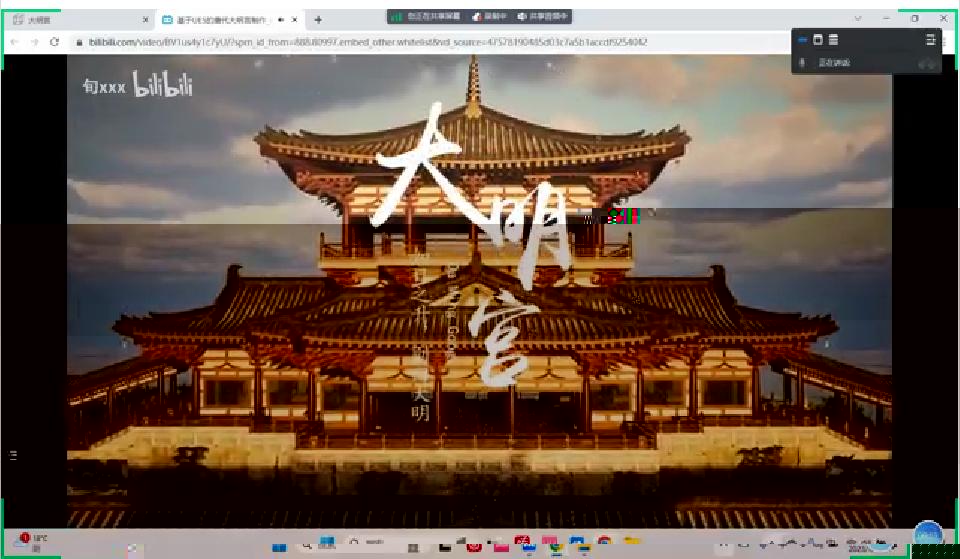Viewport: 960px width, 559px height.
Task: Click the bilibili logo watermark on the video
Action: [x=163, y=84]
